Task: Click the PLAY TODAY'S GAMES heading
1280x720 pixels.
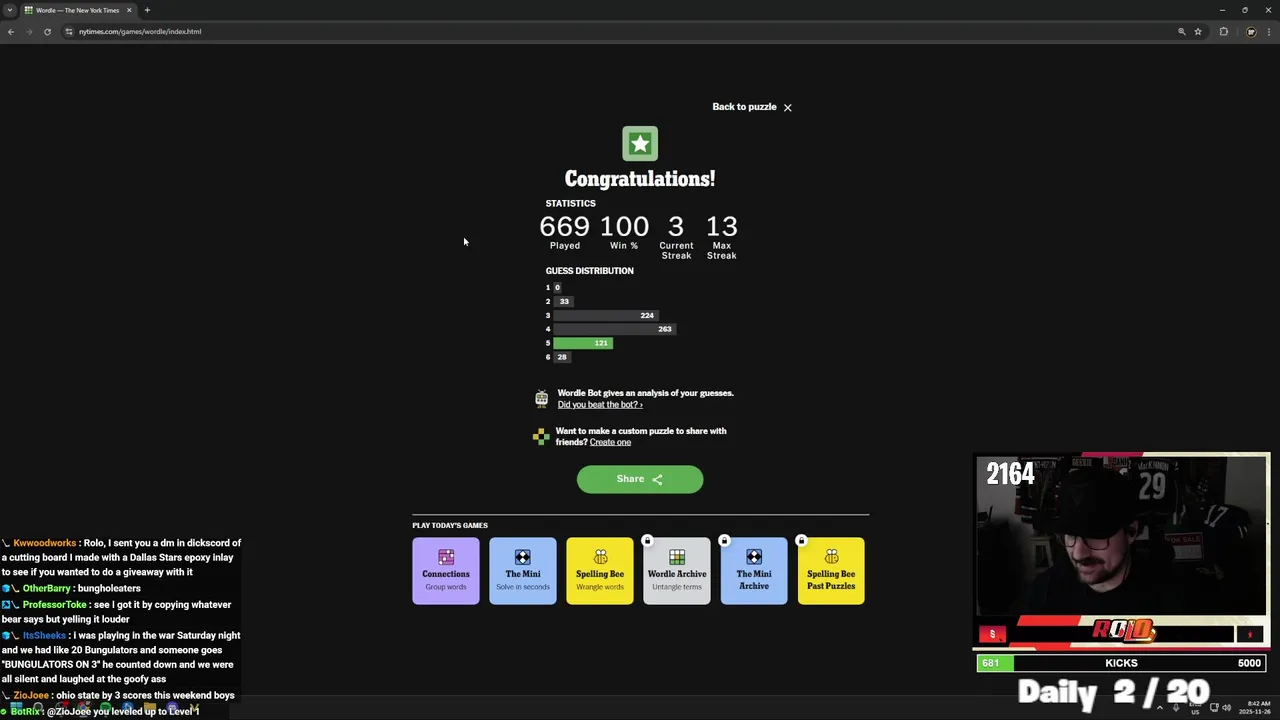Action: point(450,525)
